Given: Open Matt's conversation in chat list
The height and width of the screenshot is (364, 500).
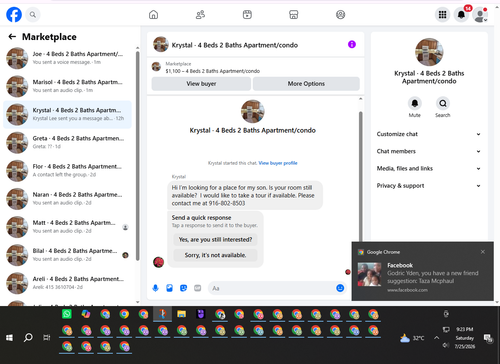Looking at the screenshot, I should coord(67,227).
